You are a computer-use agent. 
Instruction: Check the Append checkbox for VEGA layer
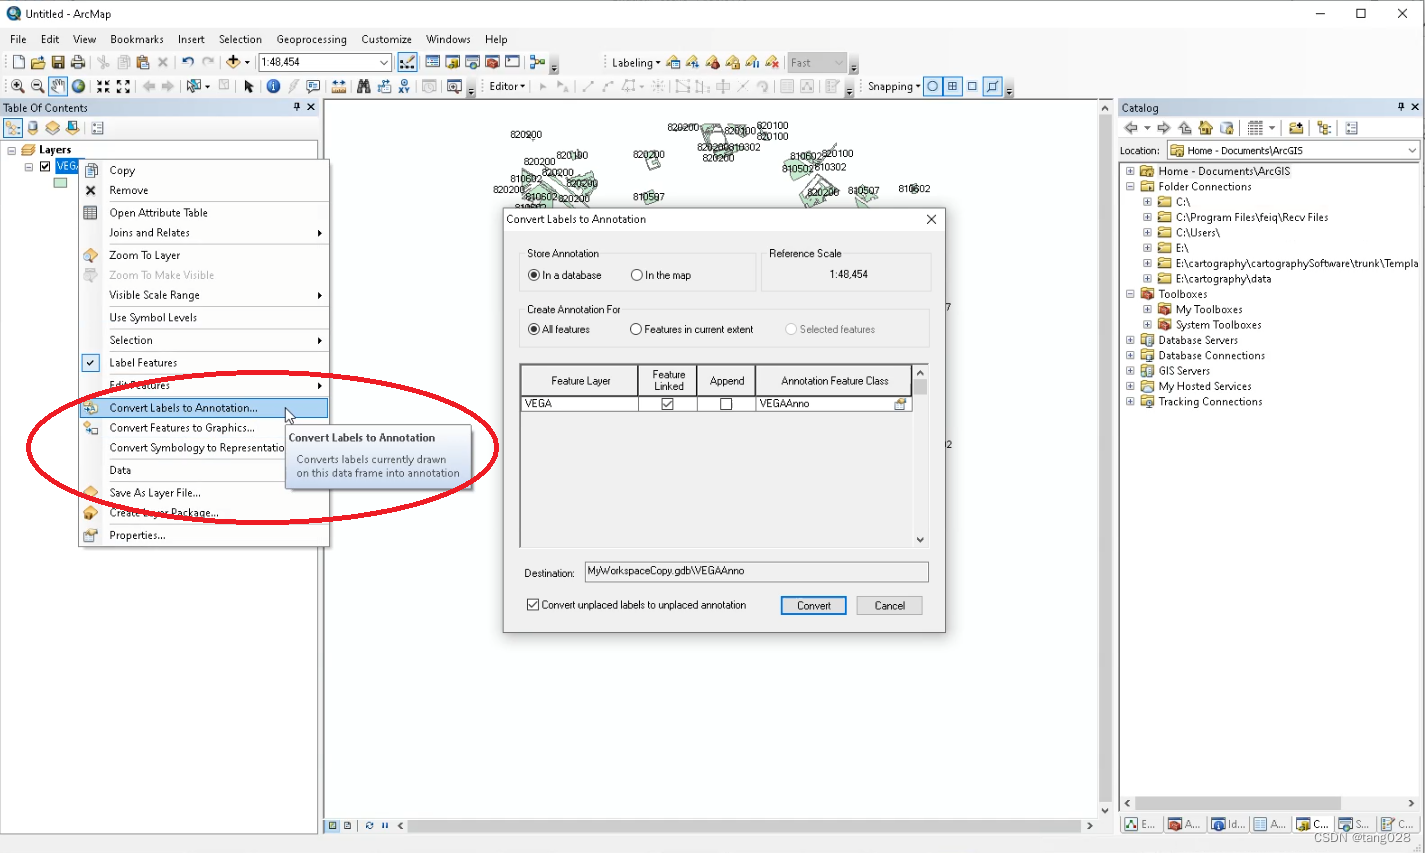[x=727, y=404]
